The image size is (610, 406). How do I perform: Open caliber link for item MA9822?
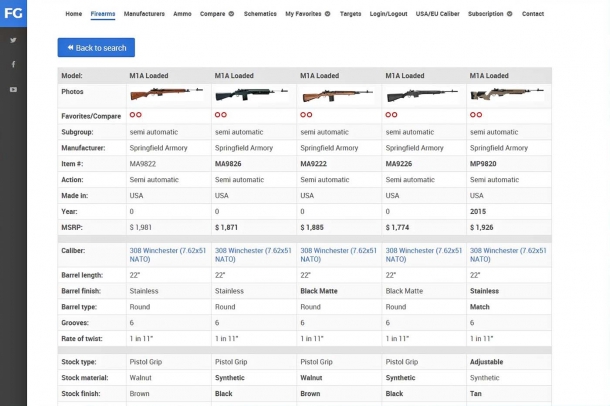tap(168, 255)
